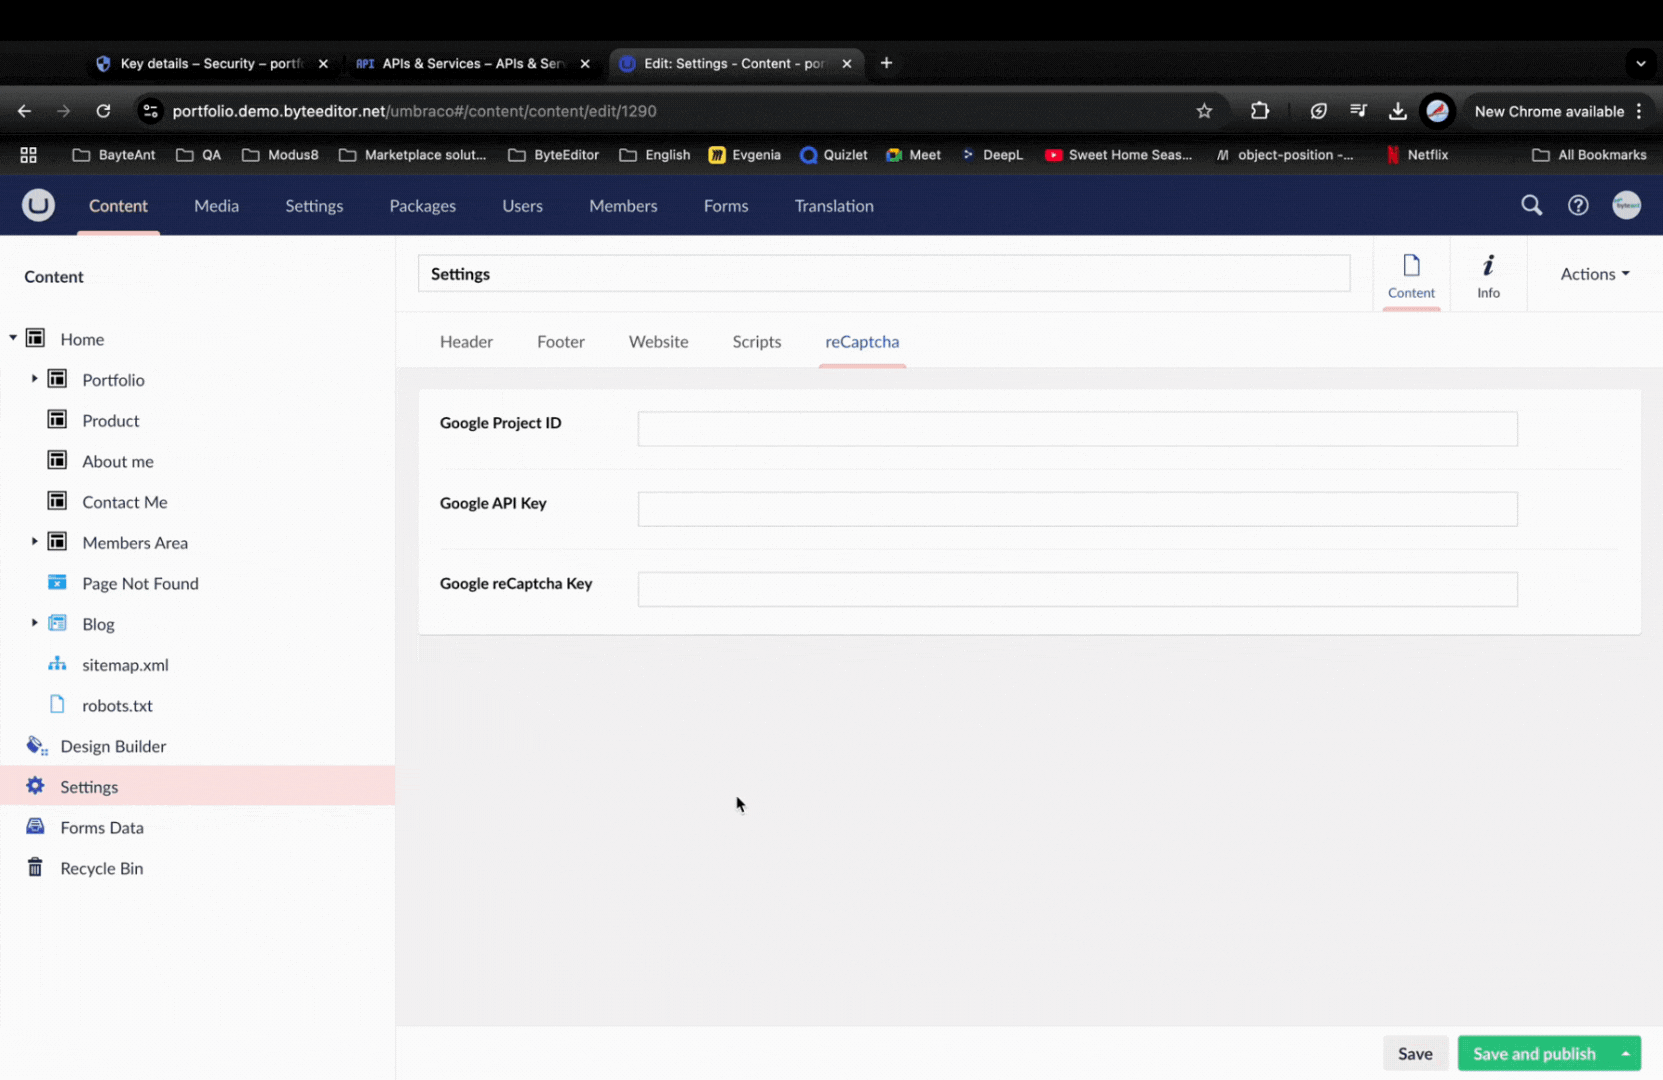Image resolution: width=1663 pixels, height=1080 pixels.
Task: Go to the Media section
Action: point(216,206)
